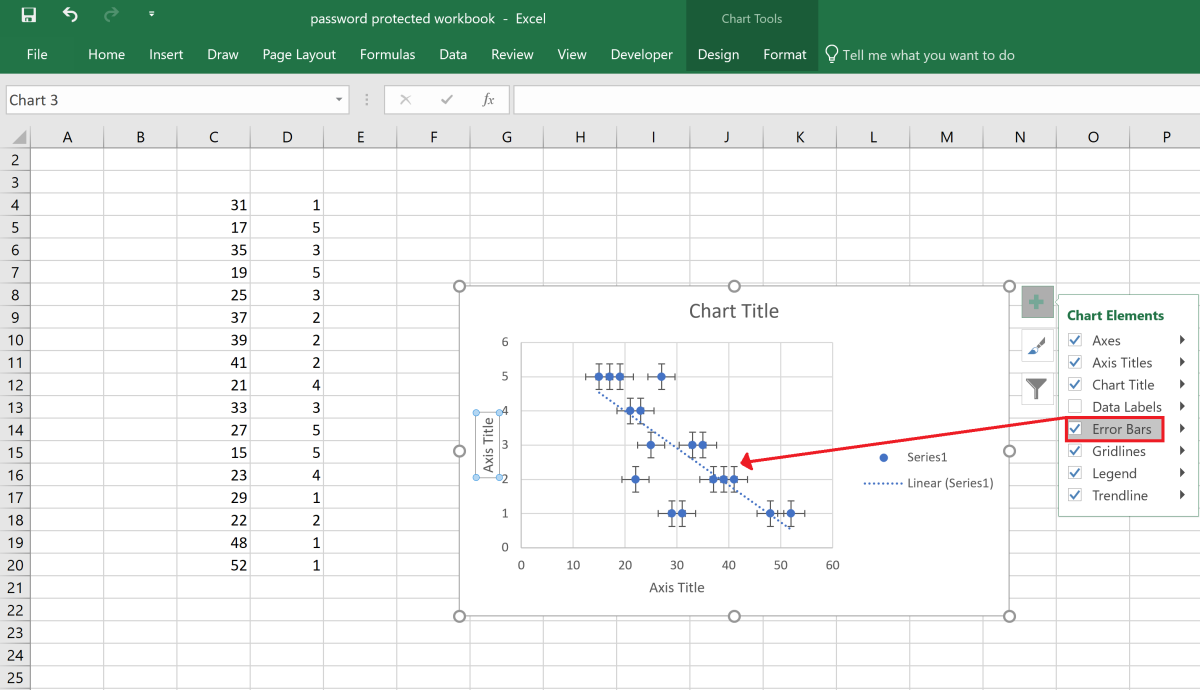This screenshot has width=1200, height=690.
Task: Expand the Error Bars options arrow
Action: 1182,429
